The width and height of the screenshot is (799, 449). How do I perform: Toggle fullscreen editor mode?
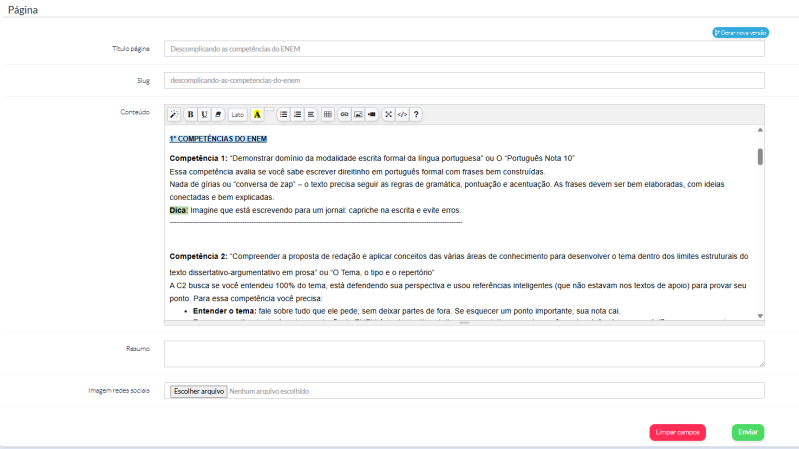click(388, 115)
